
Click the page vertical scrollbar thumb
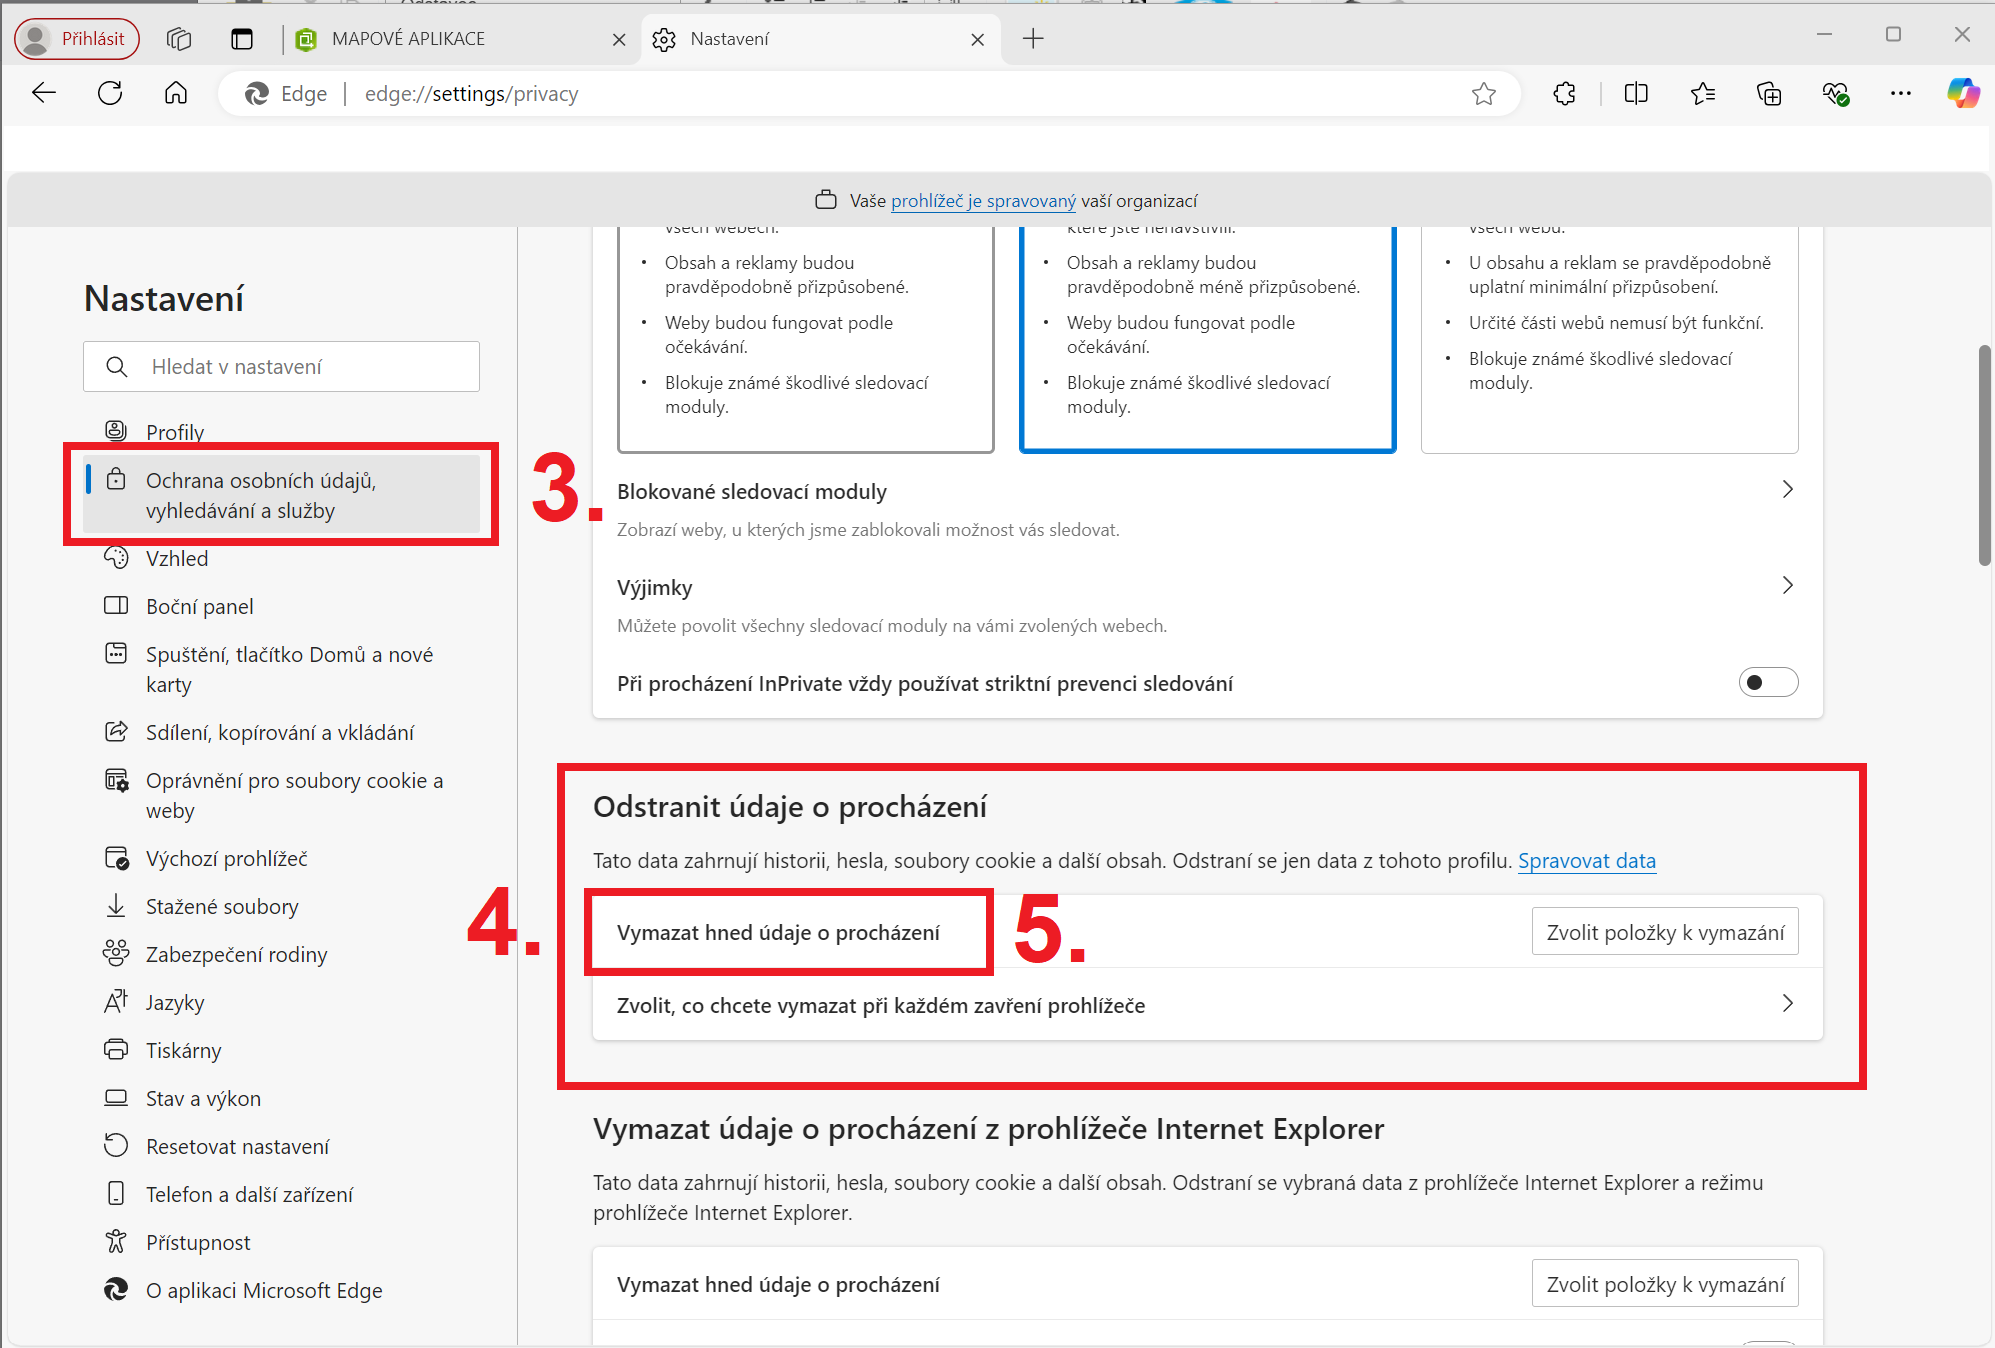(1984, 455)
